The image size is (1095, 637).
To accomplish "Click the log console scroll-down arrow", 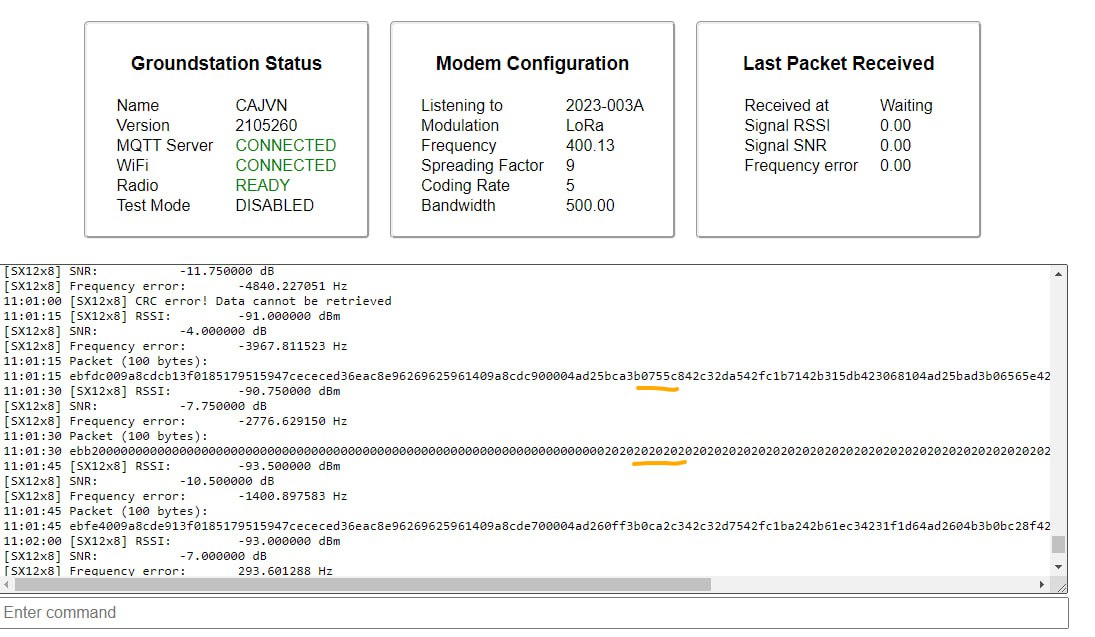I will tap(1058, 568).
